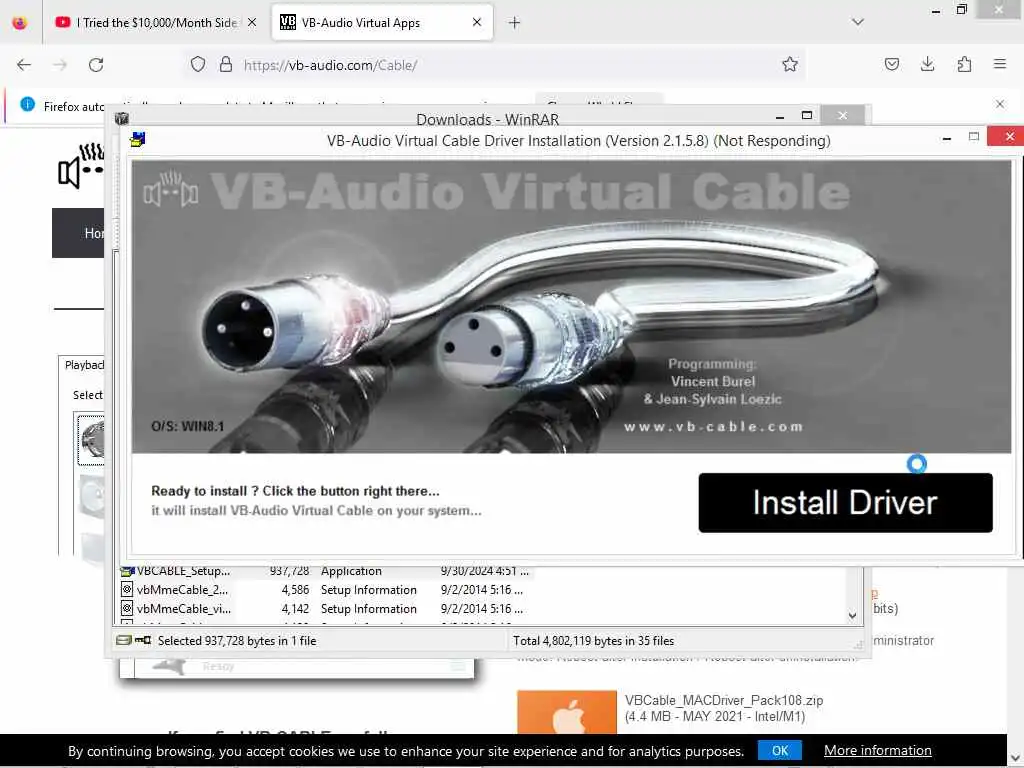Click Total 4,802,119 bytes status text
Viewport: 1024px width, 768px height.
(594, 641)
